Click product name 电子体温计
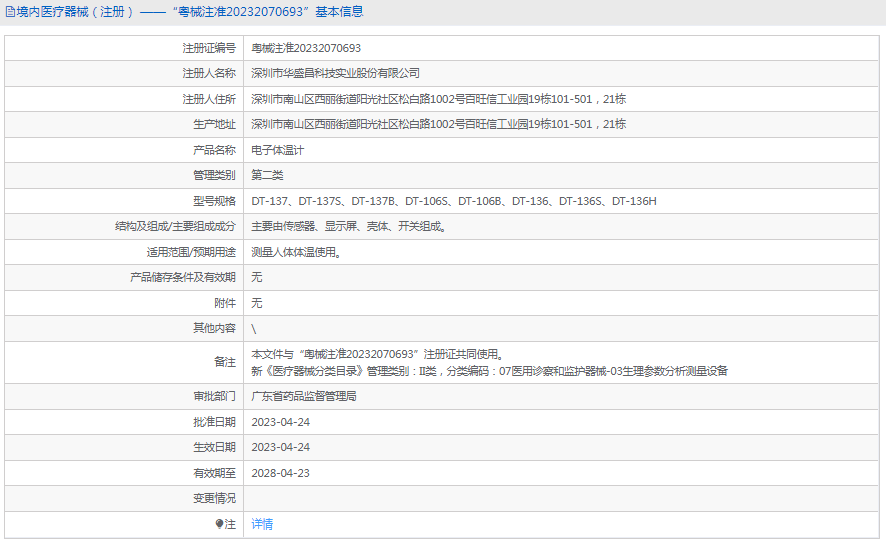Viewport: 886px width, 544px height. (277, 150)
